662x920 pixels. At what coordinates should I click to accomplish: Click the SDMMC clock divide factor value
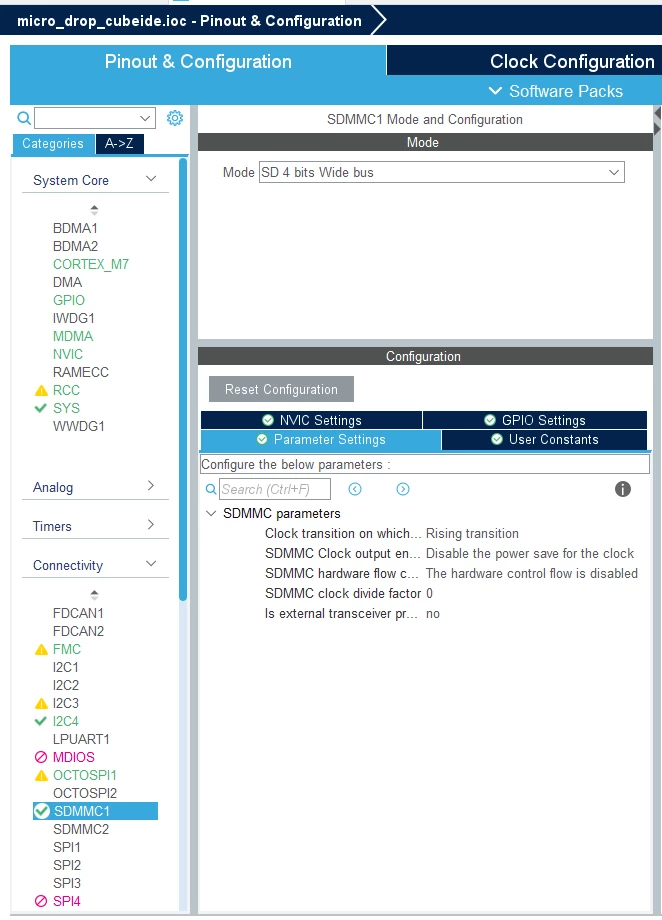pyautogui.click(x=430, y=593)
